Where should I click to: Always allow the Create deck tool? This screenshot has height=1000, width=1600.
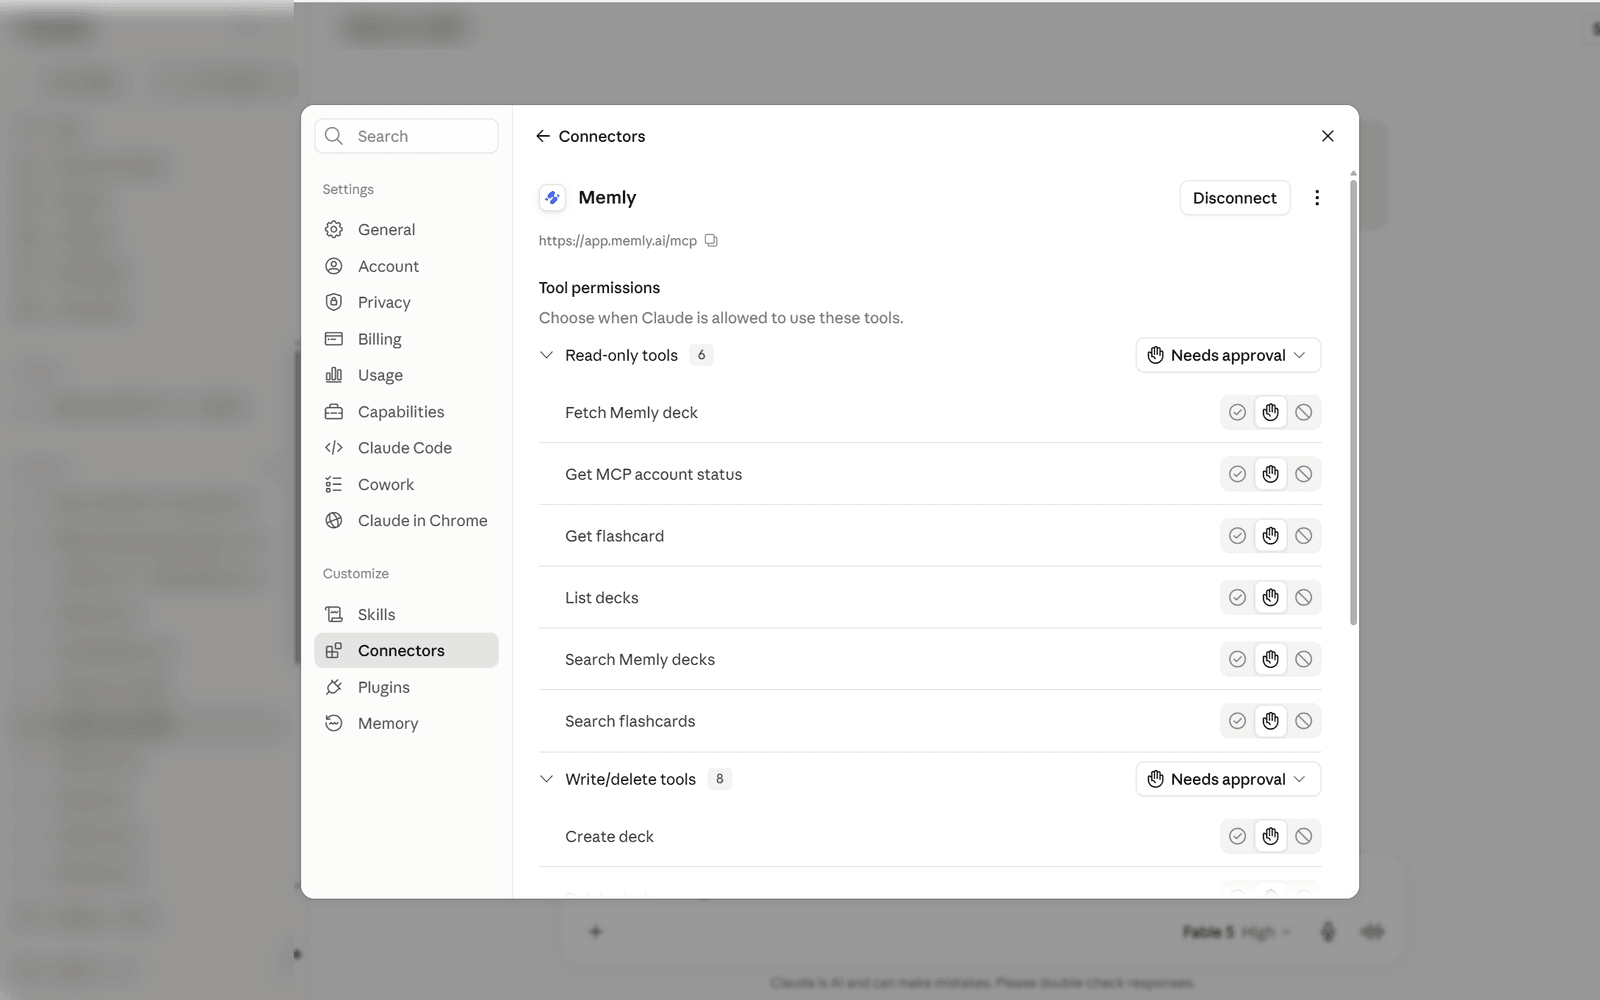[x=1237, y=836]
